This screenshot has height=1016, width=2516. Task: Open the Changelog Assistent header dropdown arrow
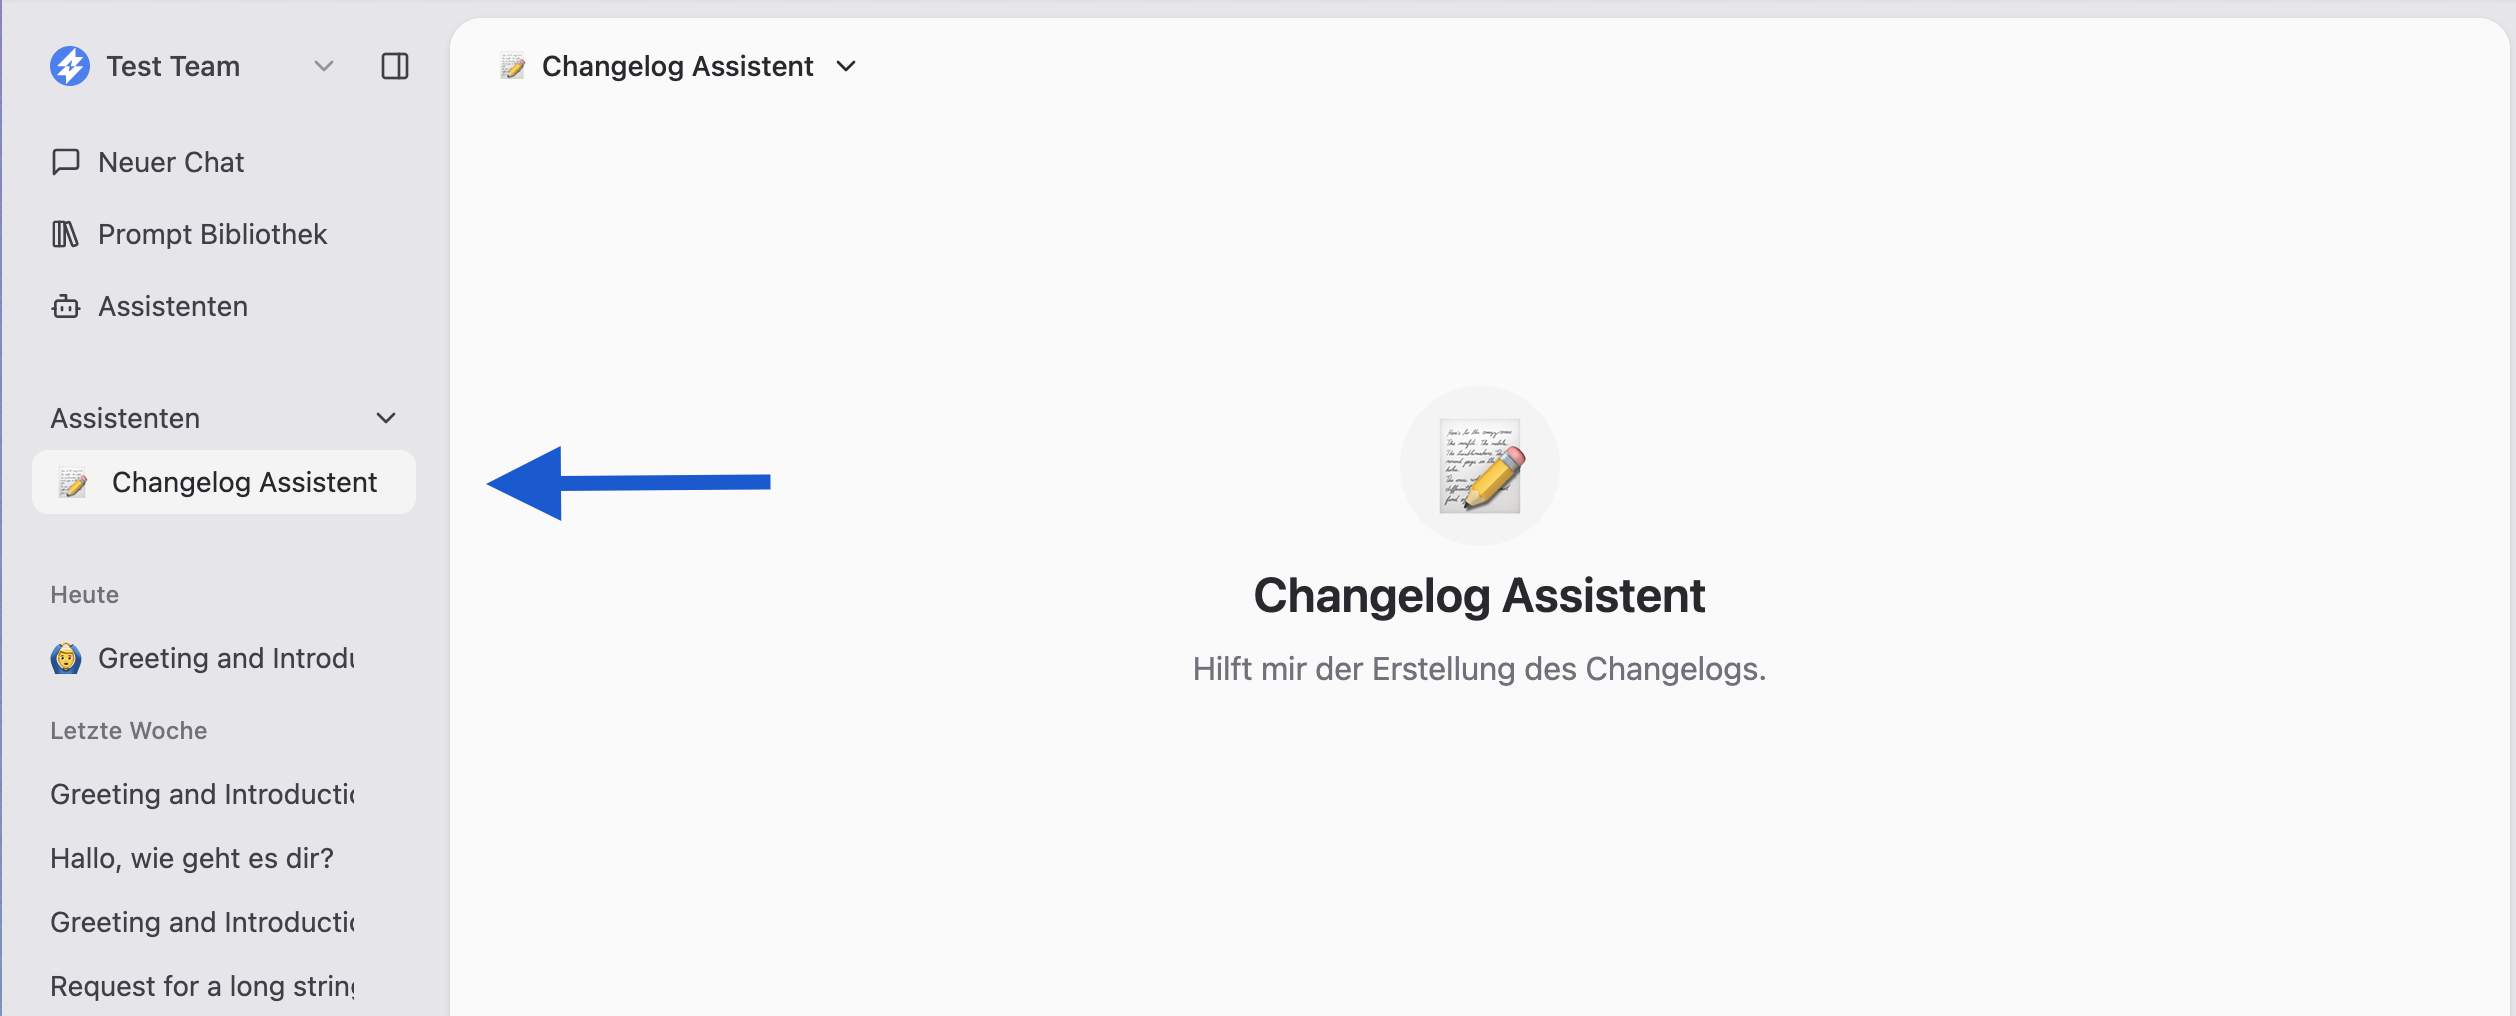coord(846,66)
